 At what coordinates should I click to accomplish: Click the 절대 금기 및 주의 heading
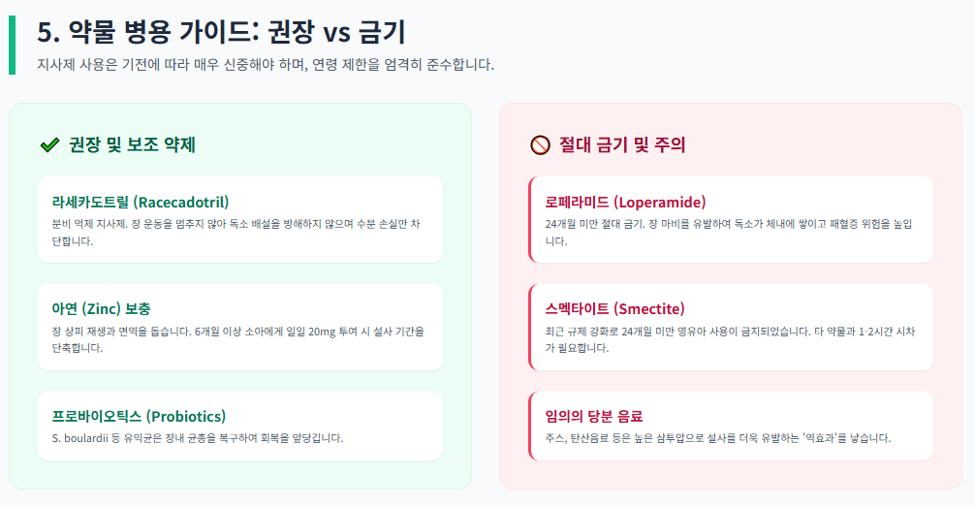622,145
